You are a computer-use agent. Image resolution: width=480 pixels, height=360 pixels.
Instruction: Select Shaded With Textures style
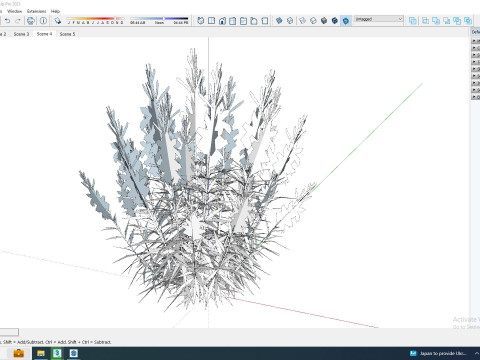(335, 21)
